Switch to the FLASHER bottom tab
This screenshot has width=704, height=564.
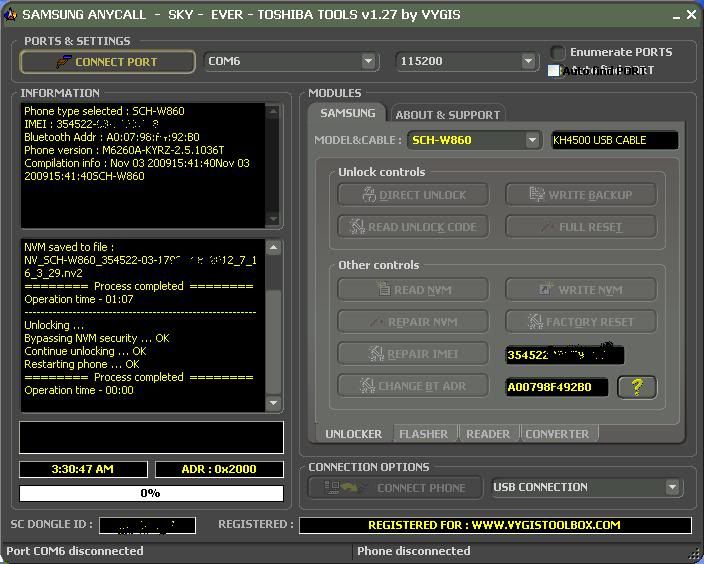(x=423, y=434)
